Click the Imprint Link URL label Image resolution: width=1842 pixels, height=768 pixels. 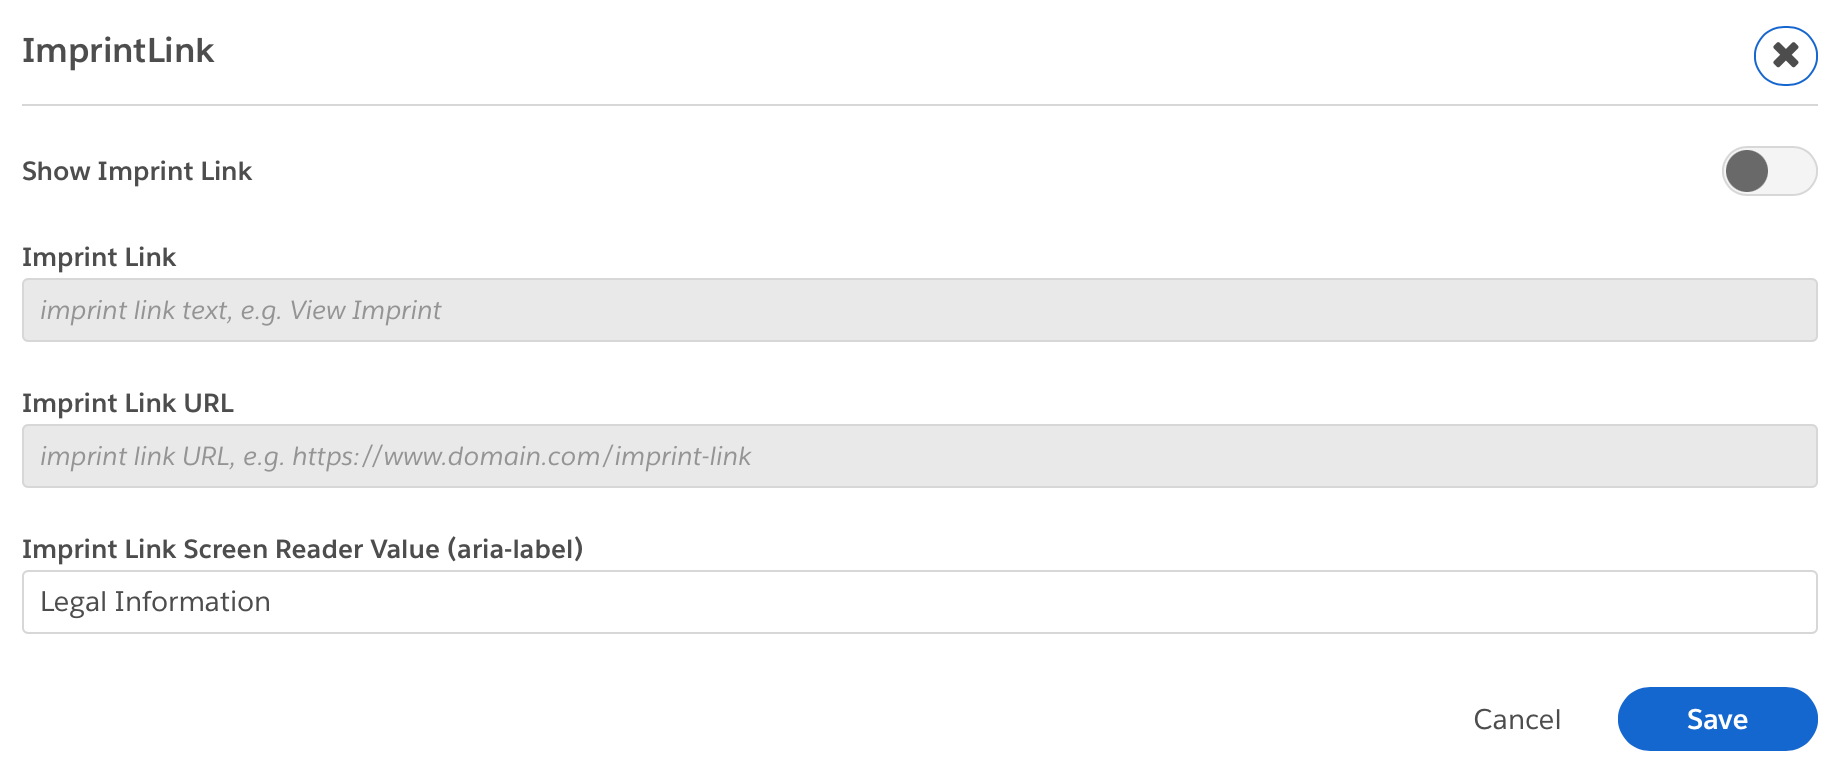[x=128, y=403]
